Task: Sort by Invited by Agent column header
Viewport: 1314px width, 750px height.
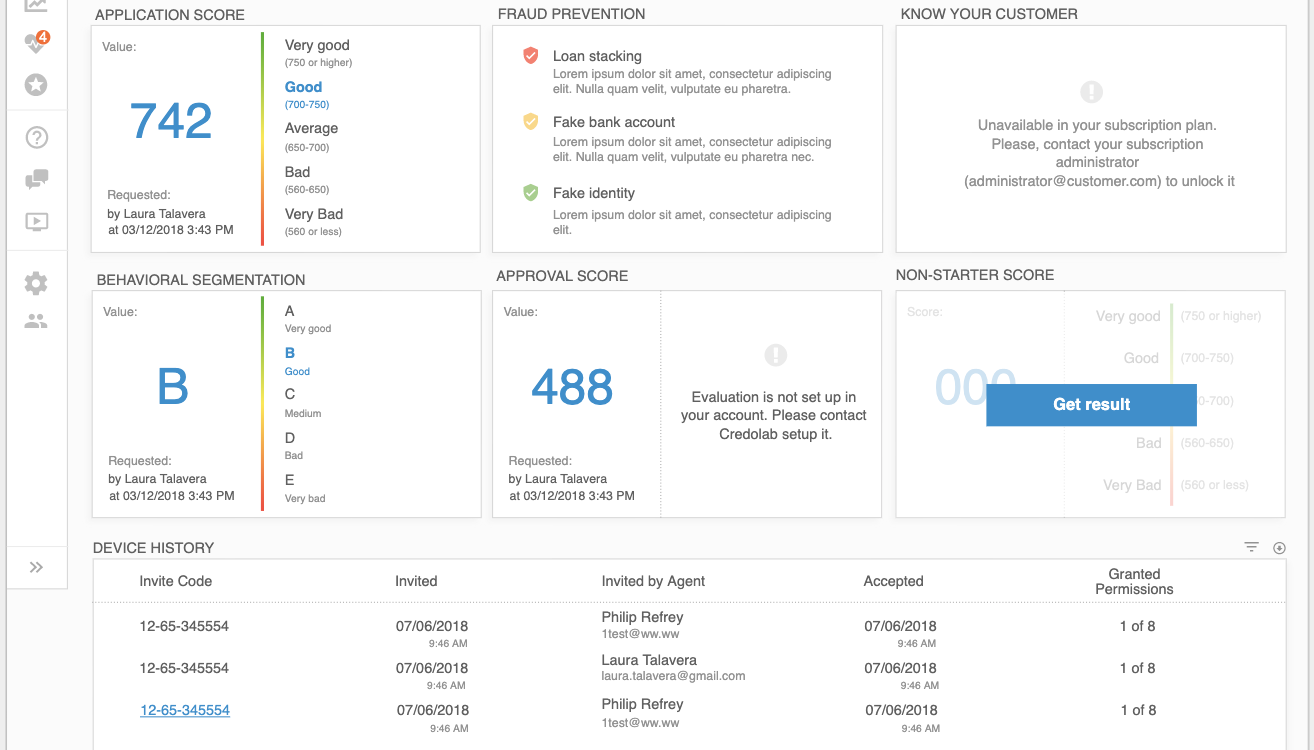Action: coord(653,581)
